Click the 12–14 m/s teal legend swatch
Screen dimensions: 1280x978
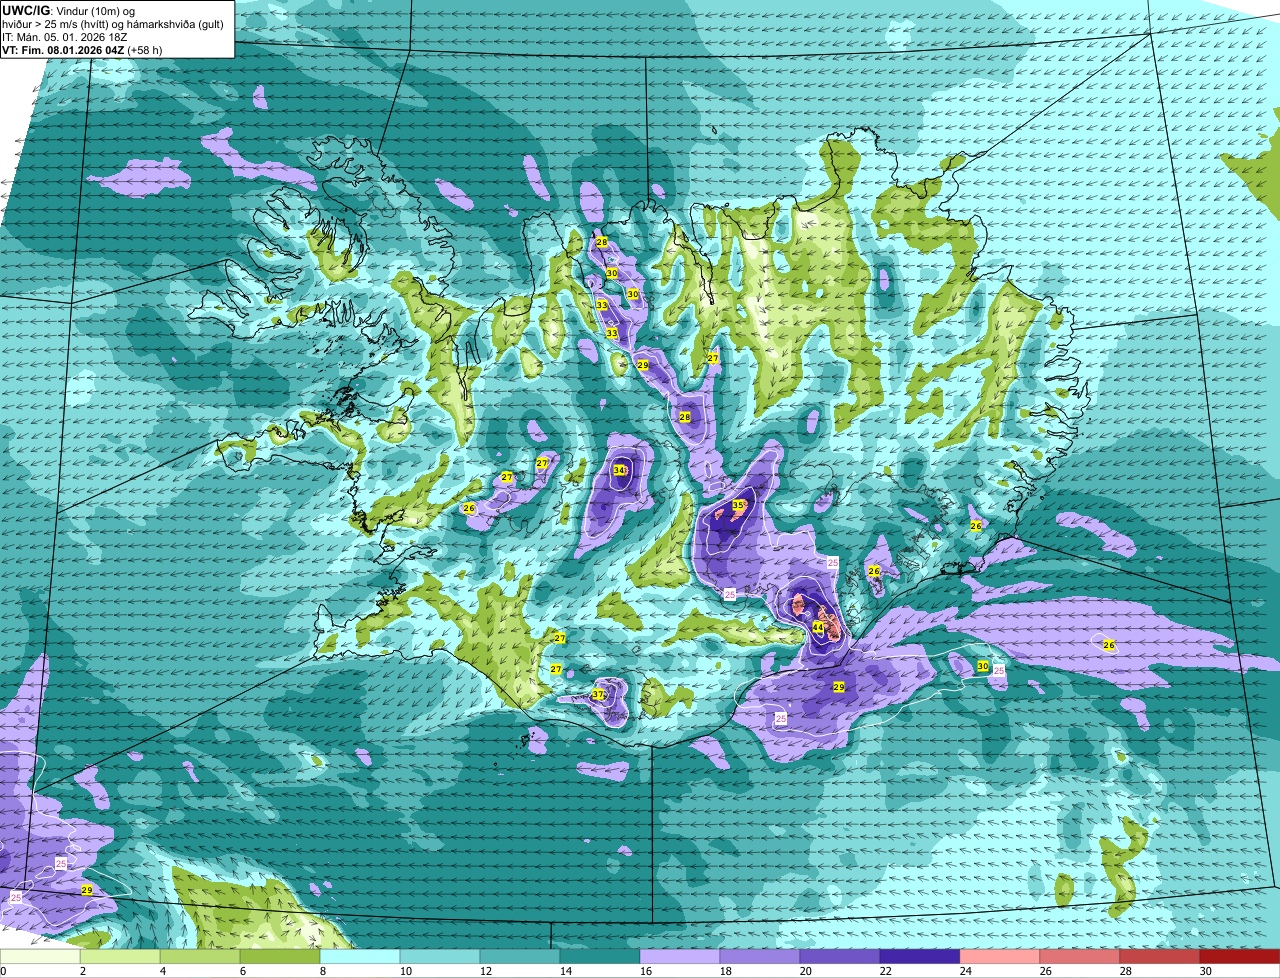[x=520, y=957]
